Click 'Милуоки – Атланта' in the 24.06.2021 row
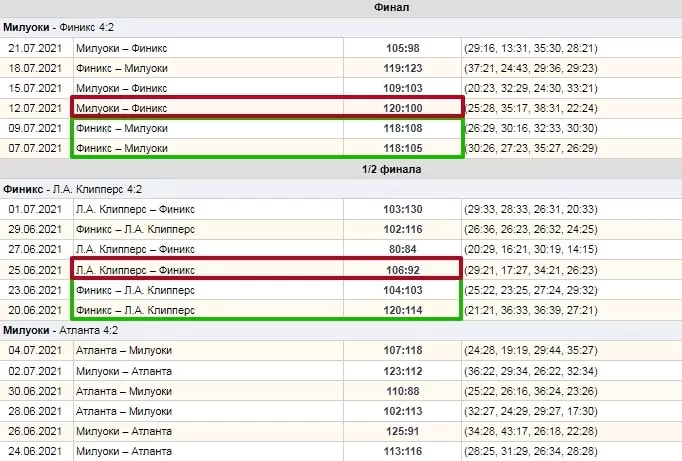Viewport: 682px width, 461px height. [124, 451]
